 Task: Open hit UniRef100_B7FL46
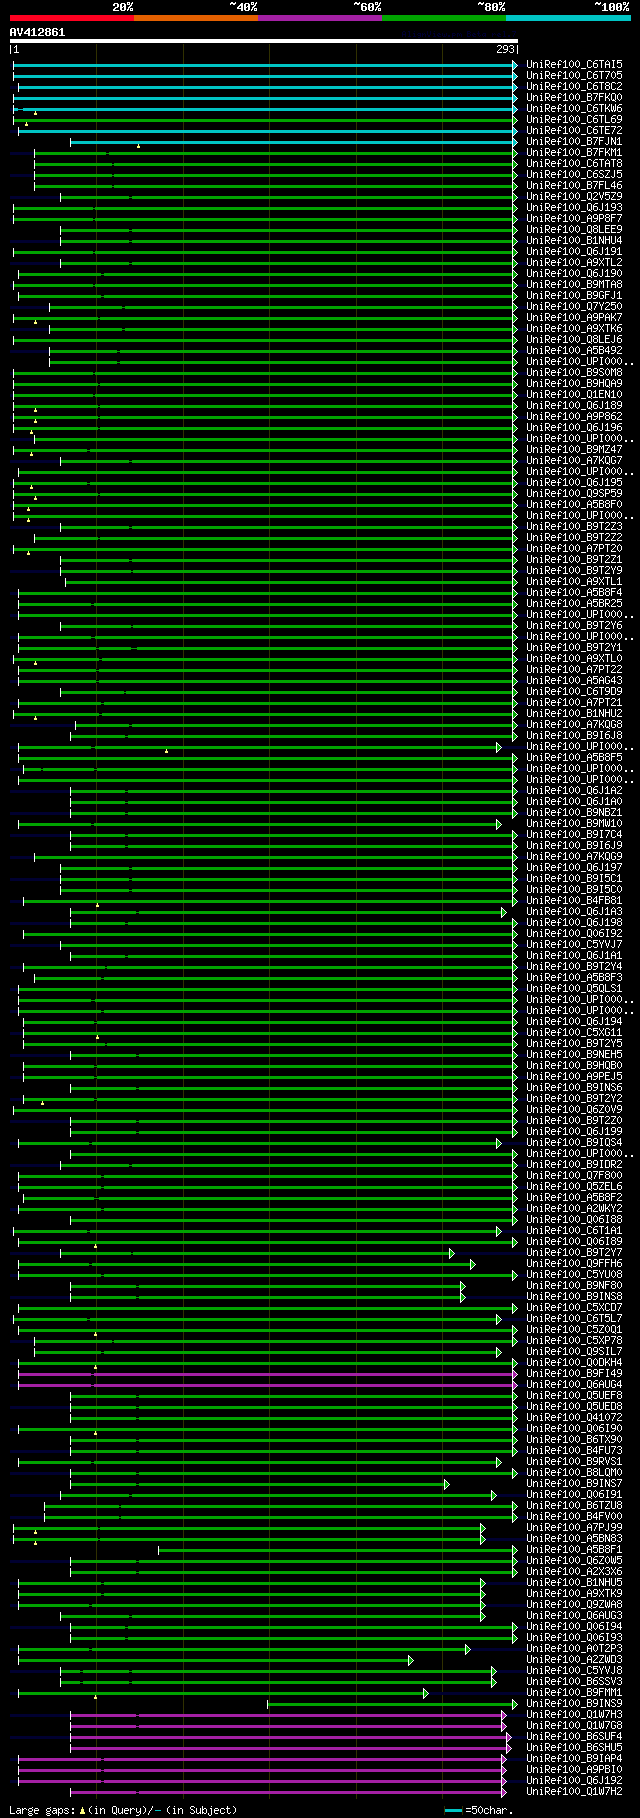click(x=574, y=185)
